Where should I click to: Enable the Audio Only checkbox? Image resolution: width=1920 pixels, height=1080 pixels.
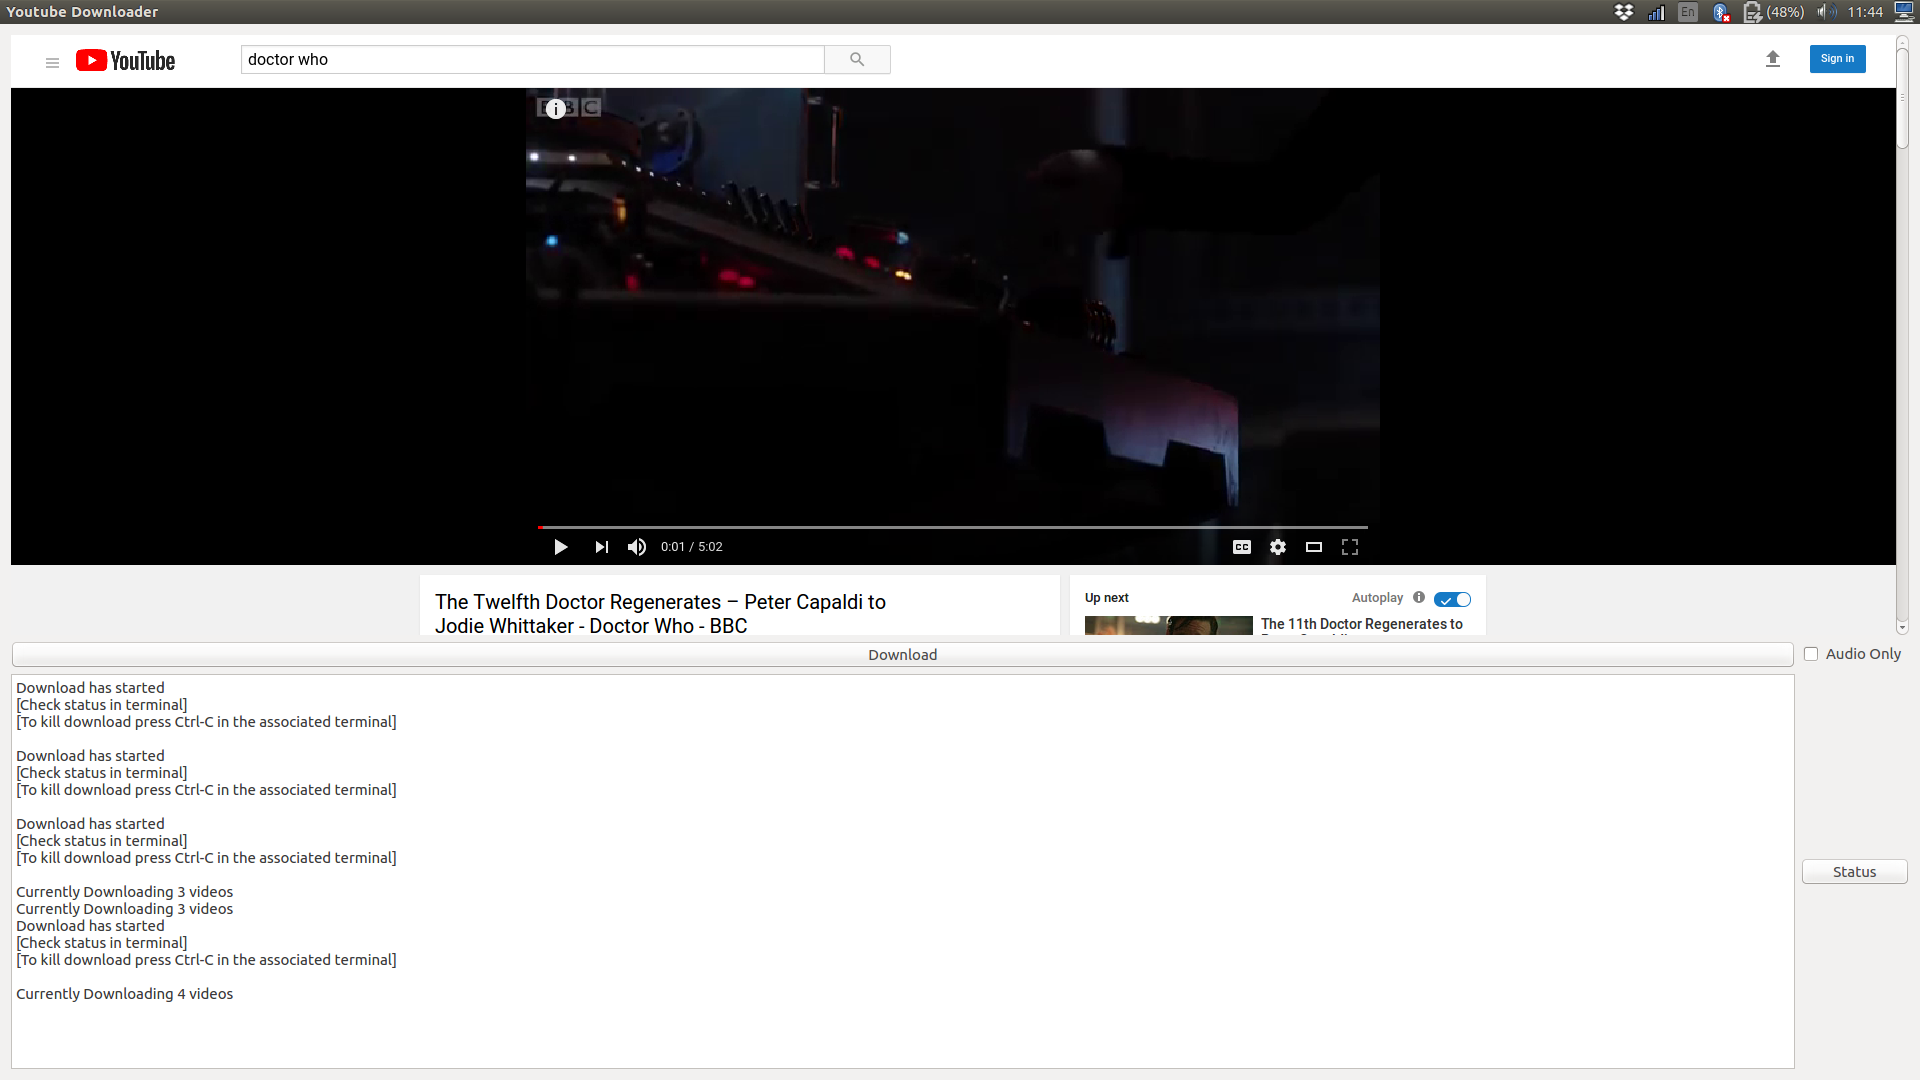(1811, 654)
